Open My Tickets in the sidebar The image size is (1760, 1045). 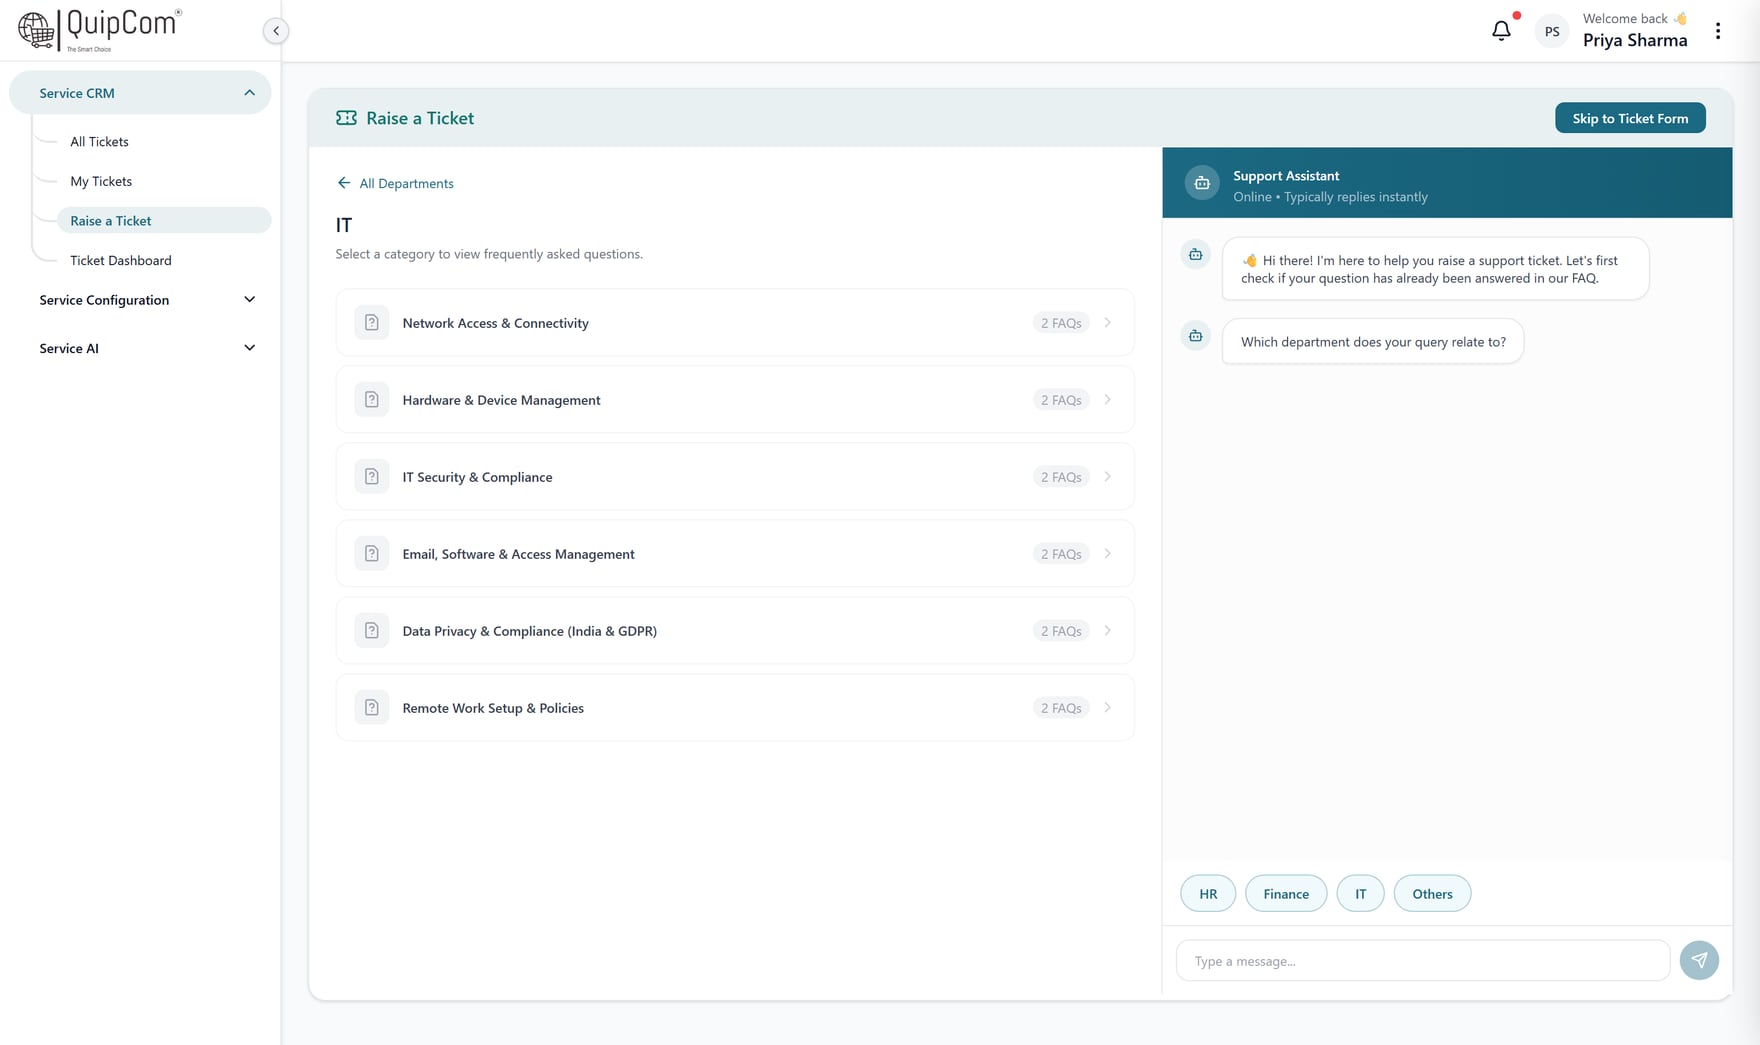pyautogui.click(x=101, y=181)
